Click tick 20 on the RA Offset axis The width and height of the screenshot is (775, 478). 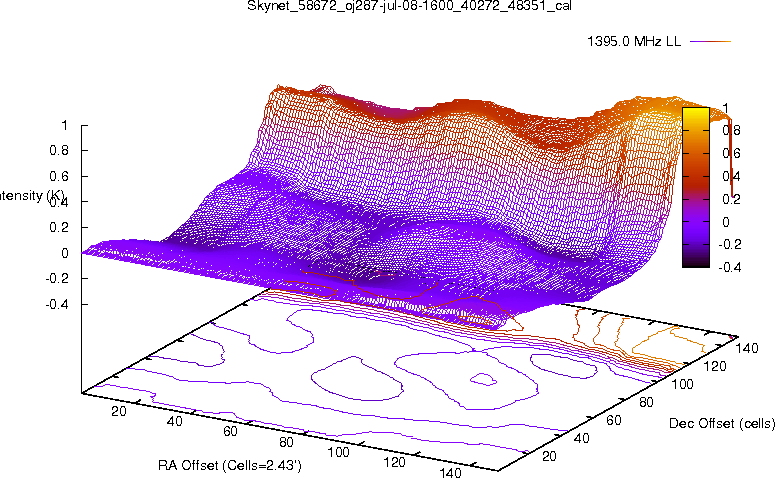point(119,411)
